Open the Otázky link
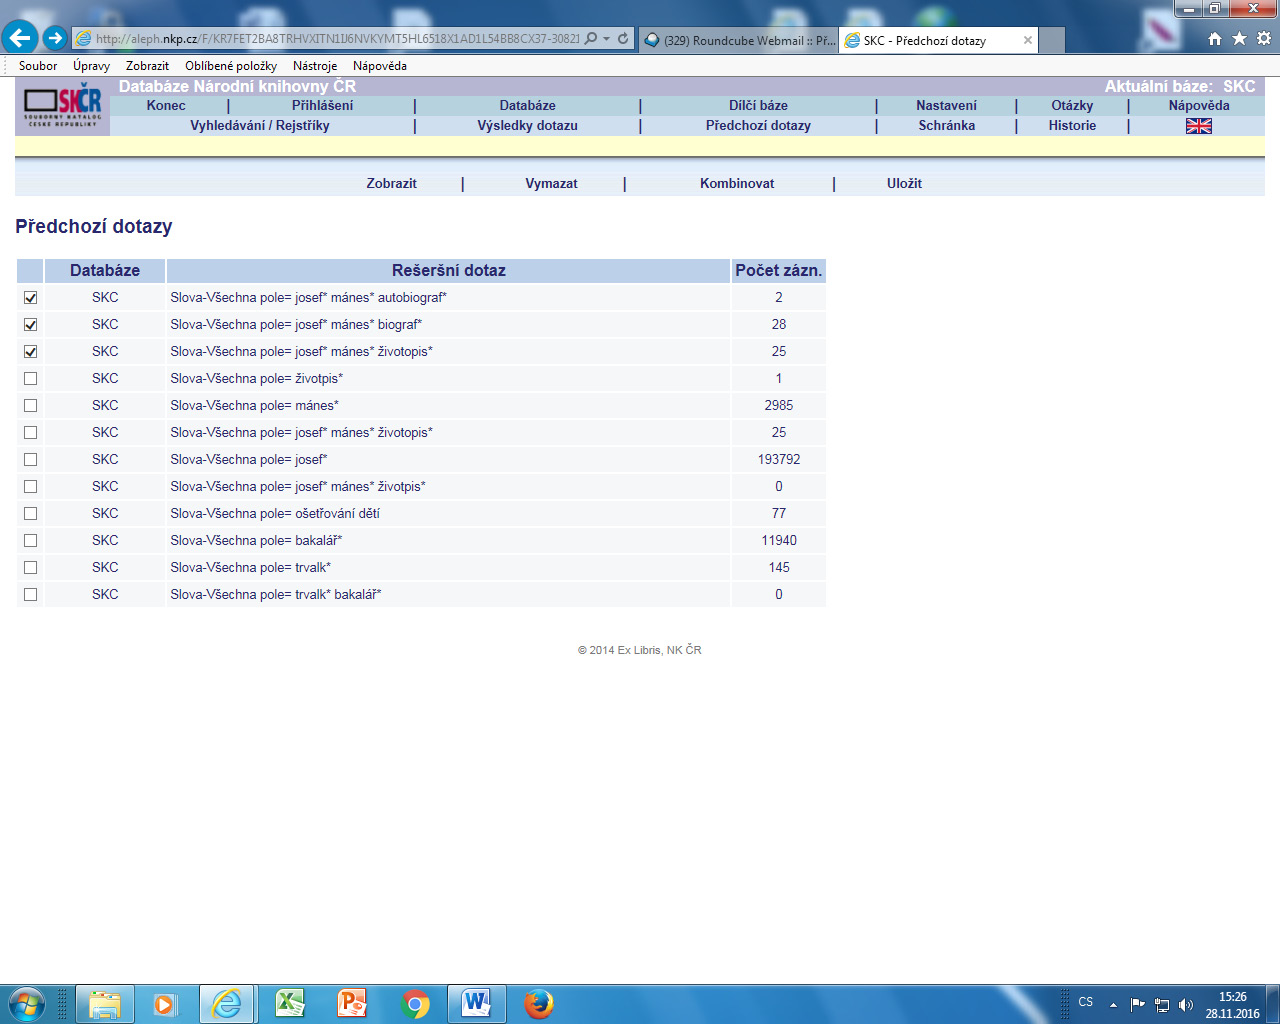Image resolution: width=1280 pixels, height=1024 pixels. [1072, 105]
